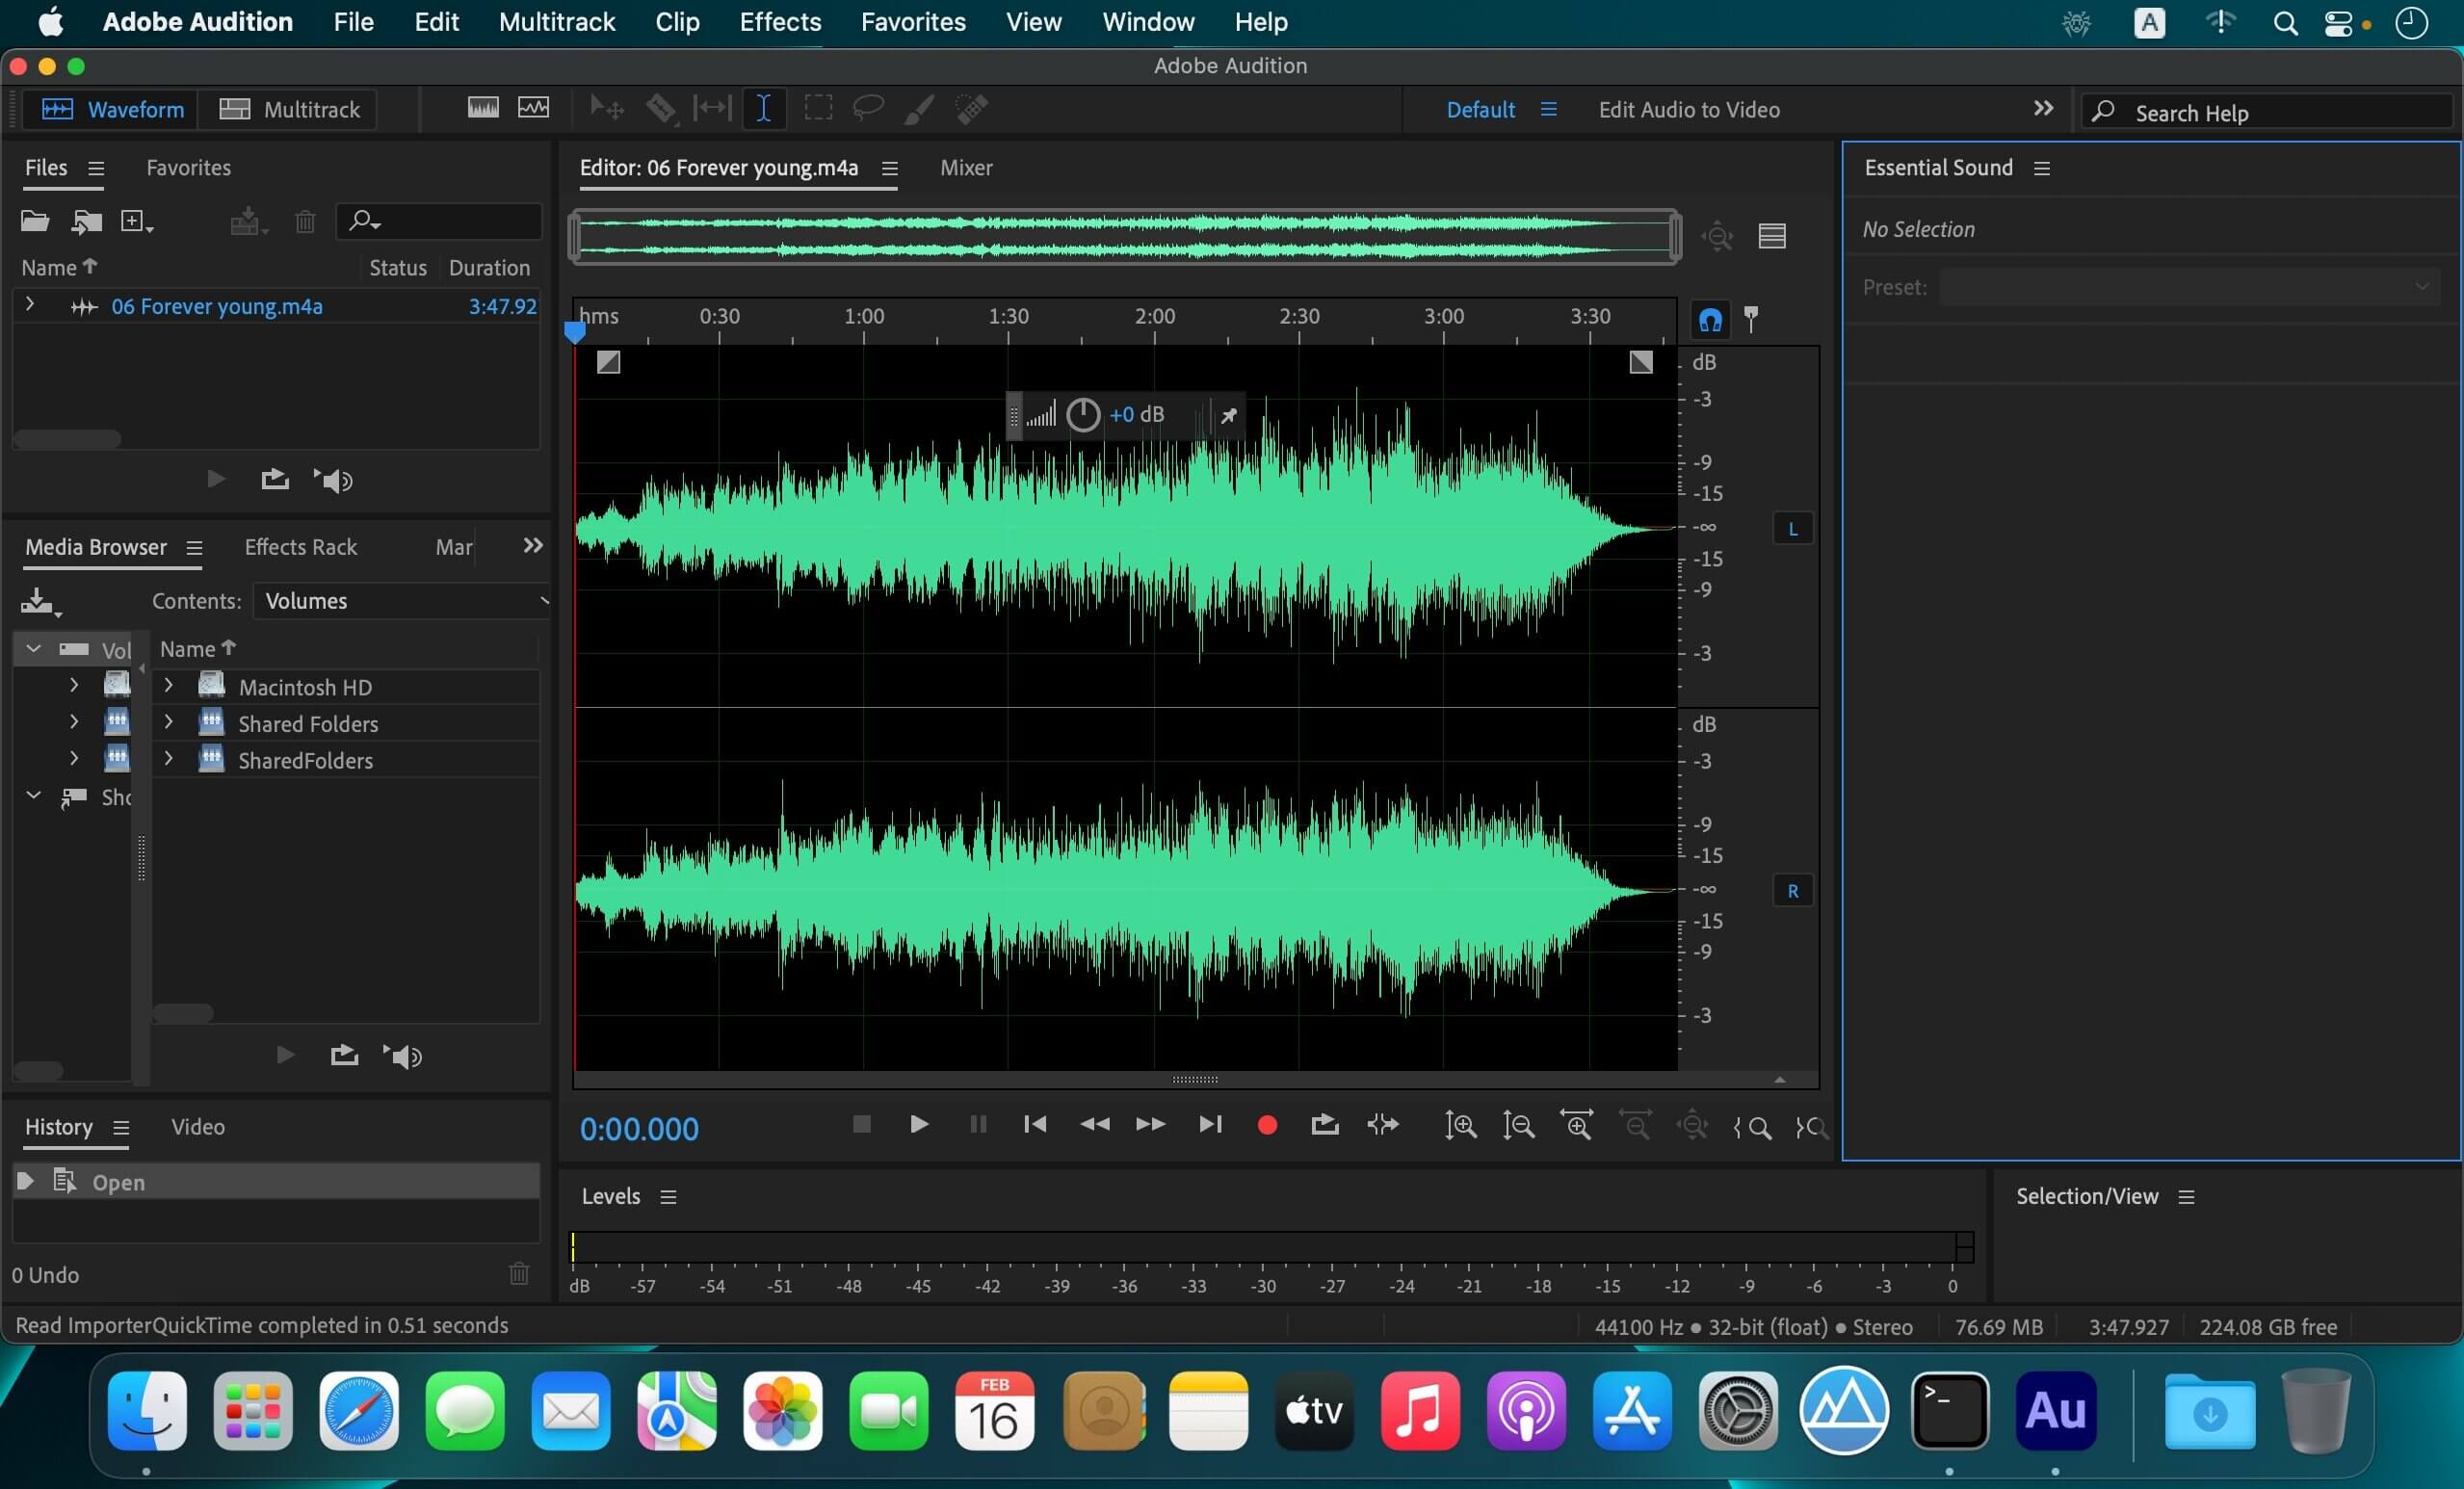Toggle the Right channel enable button
The height and width of the screenshot is (1489, 2464).
point(1792,891)
